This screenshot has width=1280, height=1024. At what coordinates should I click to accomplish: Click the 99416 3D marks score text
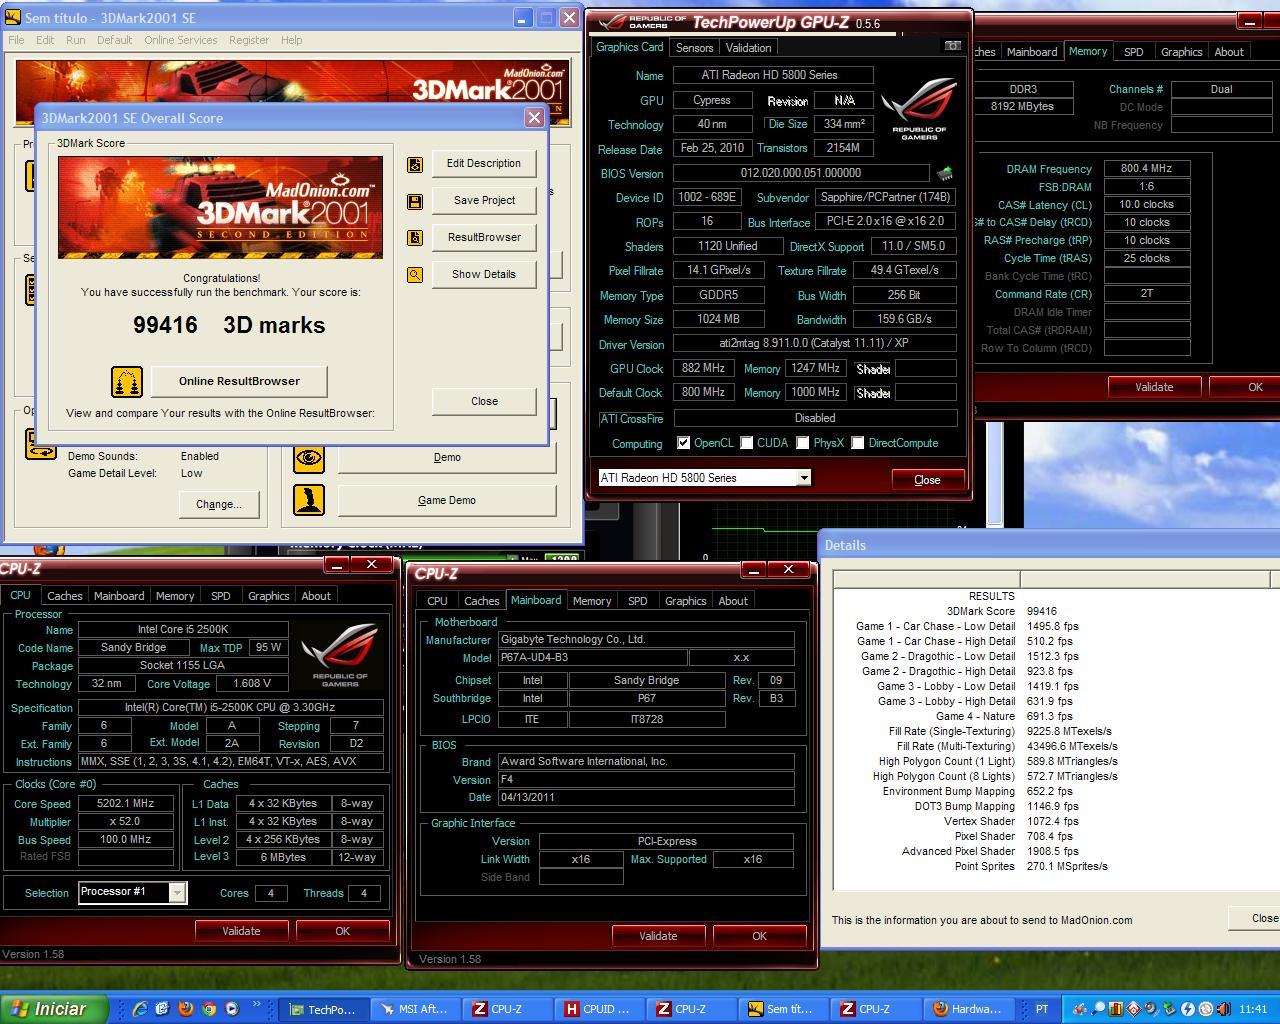pos(229,325)
